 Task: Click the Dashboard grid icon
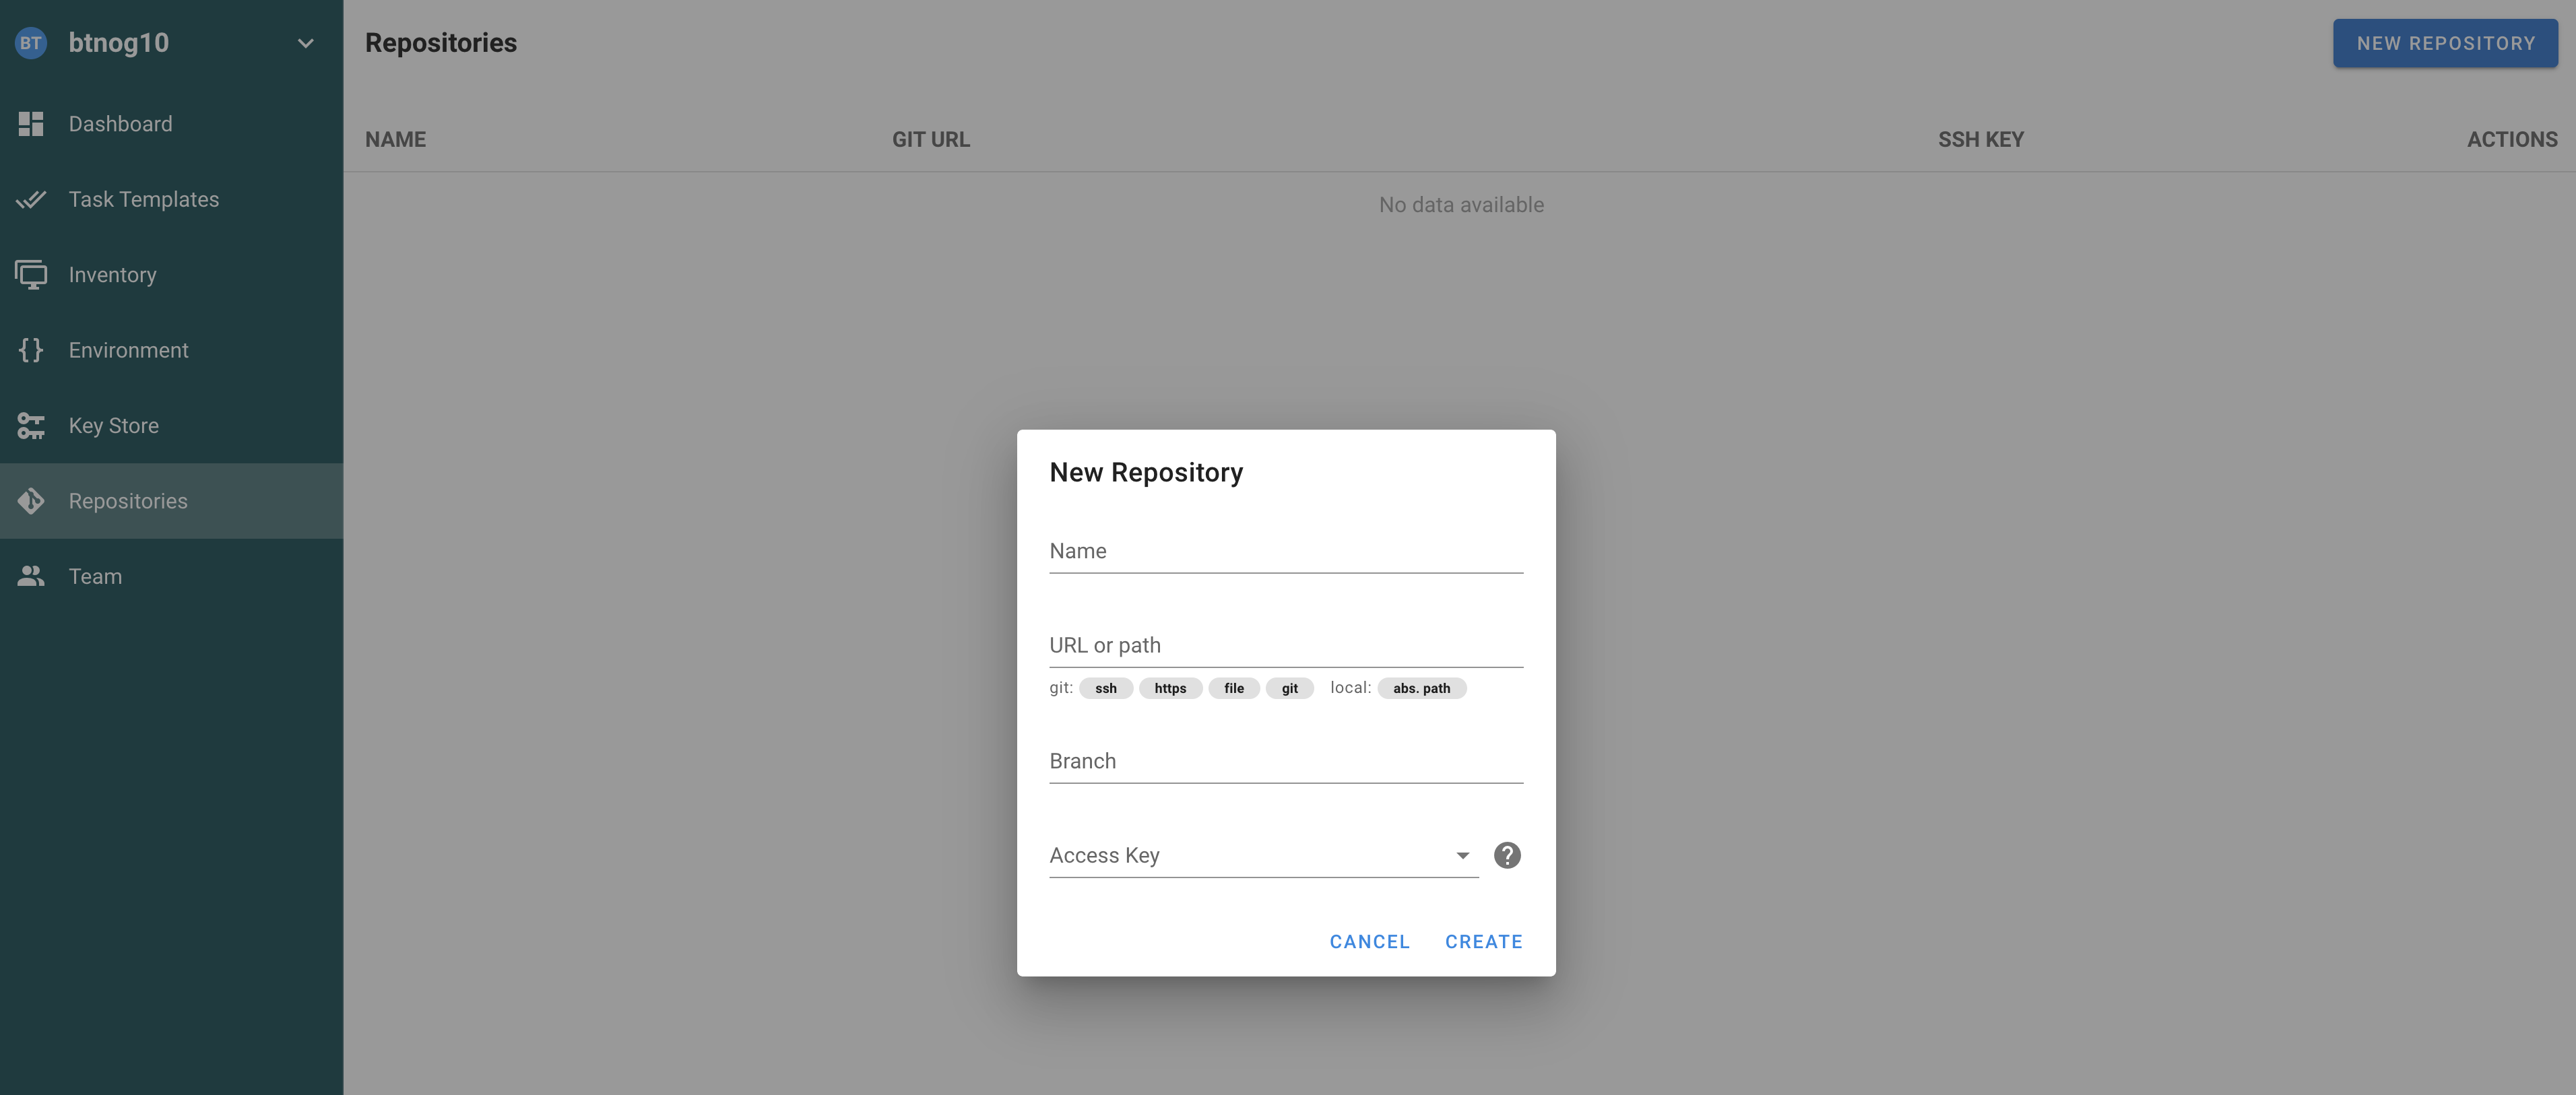coord(31,124)
